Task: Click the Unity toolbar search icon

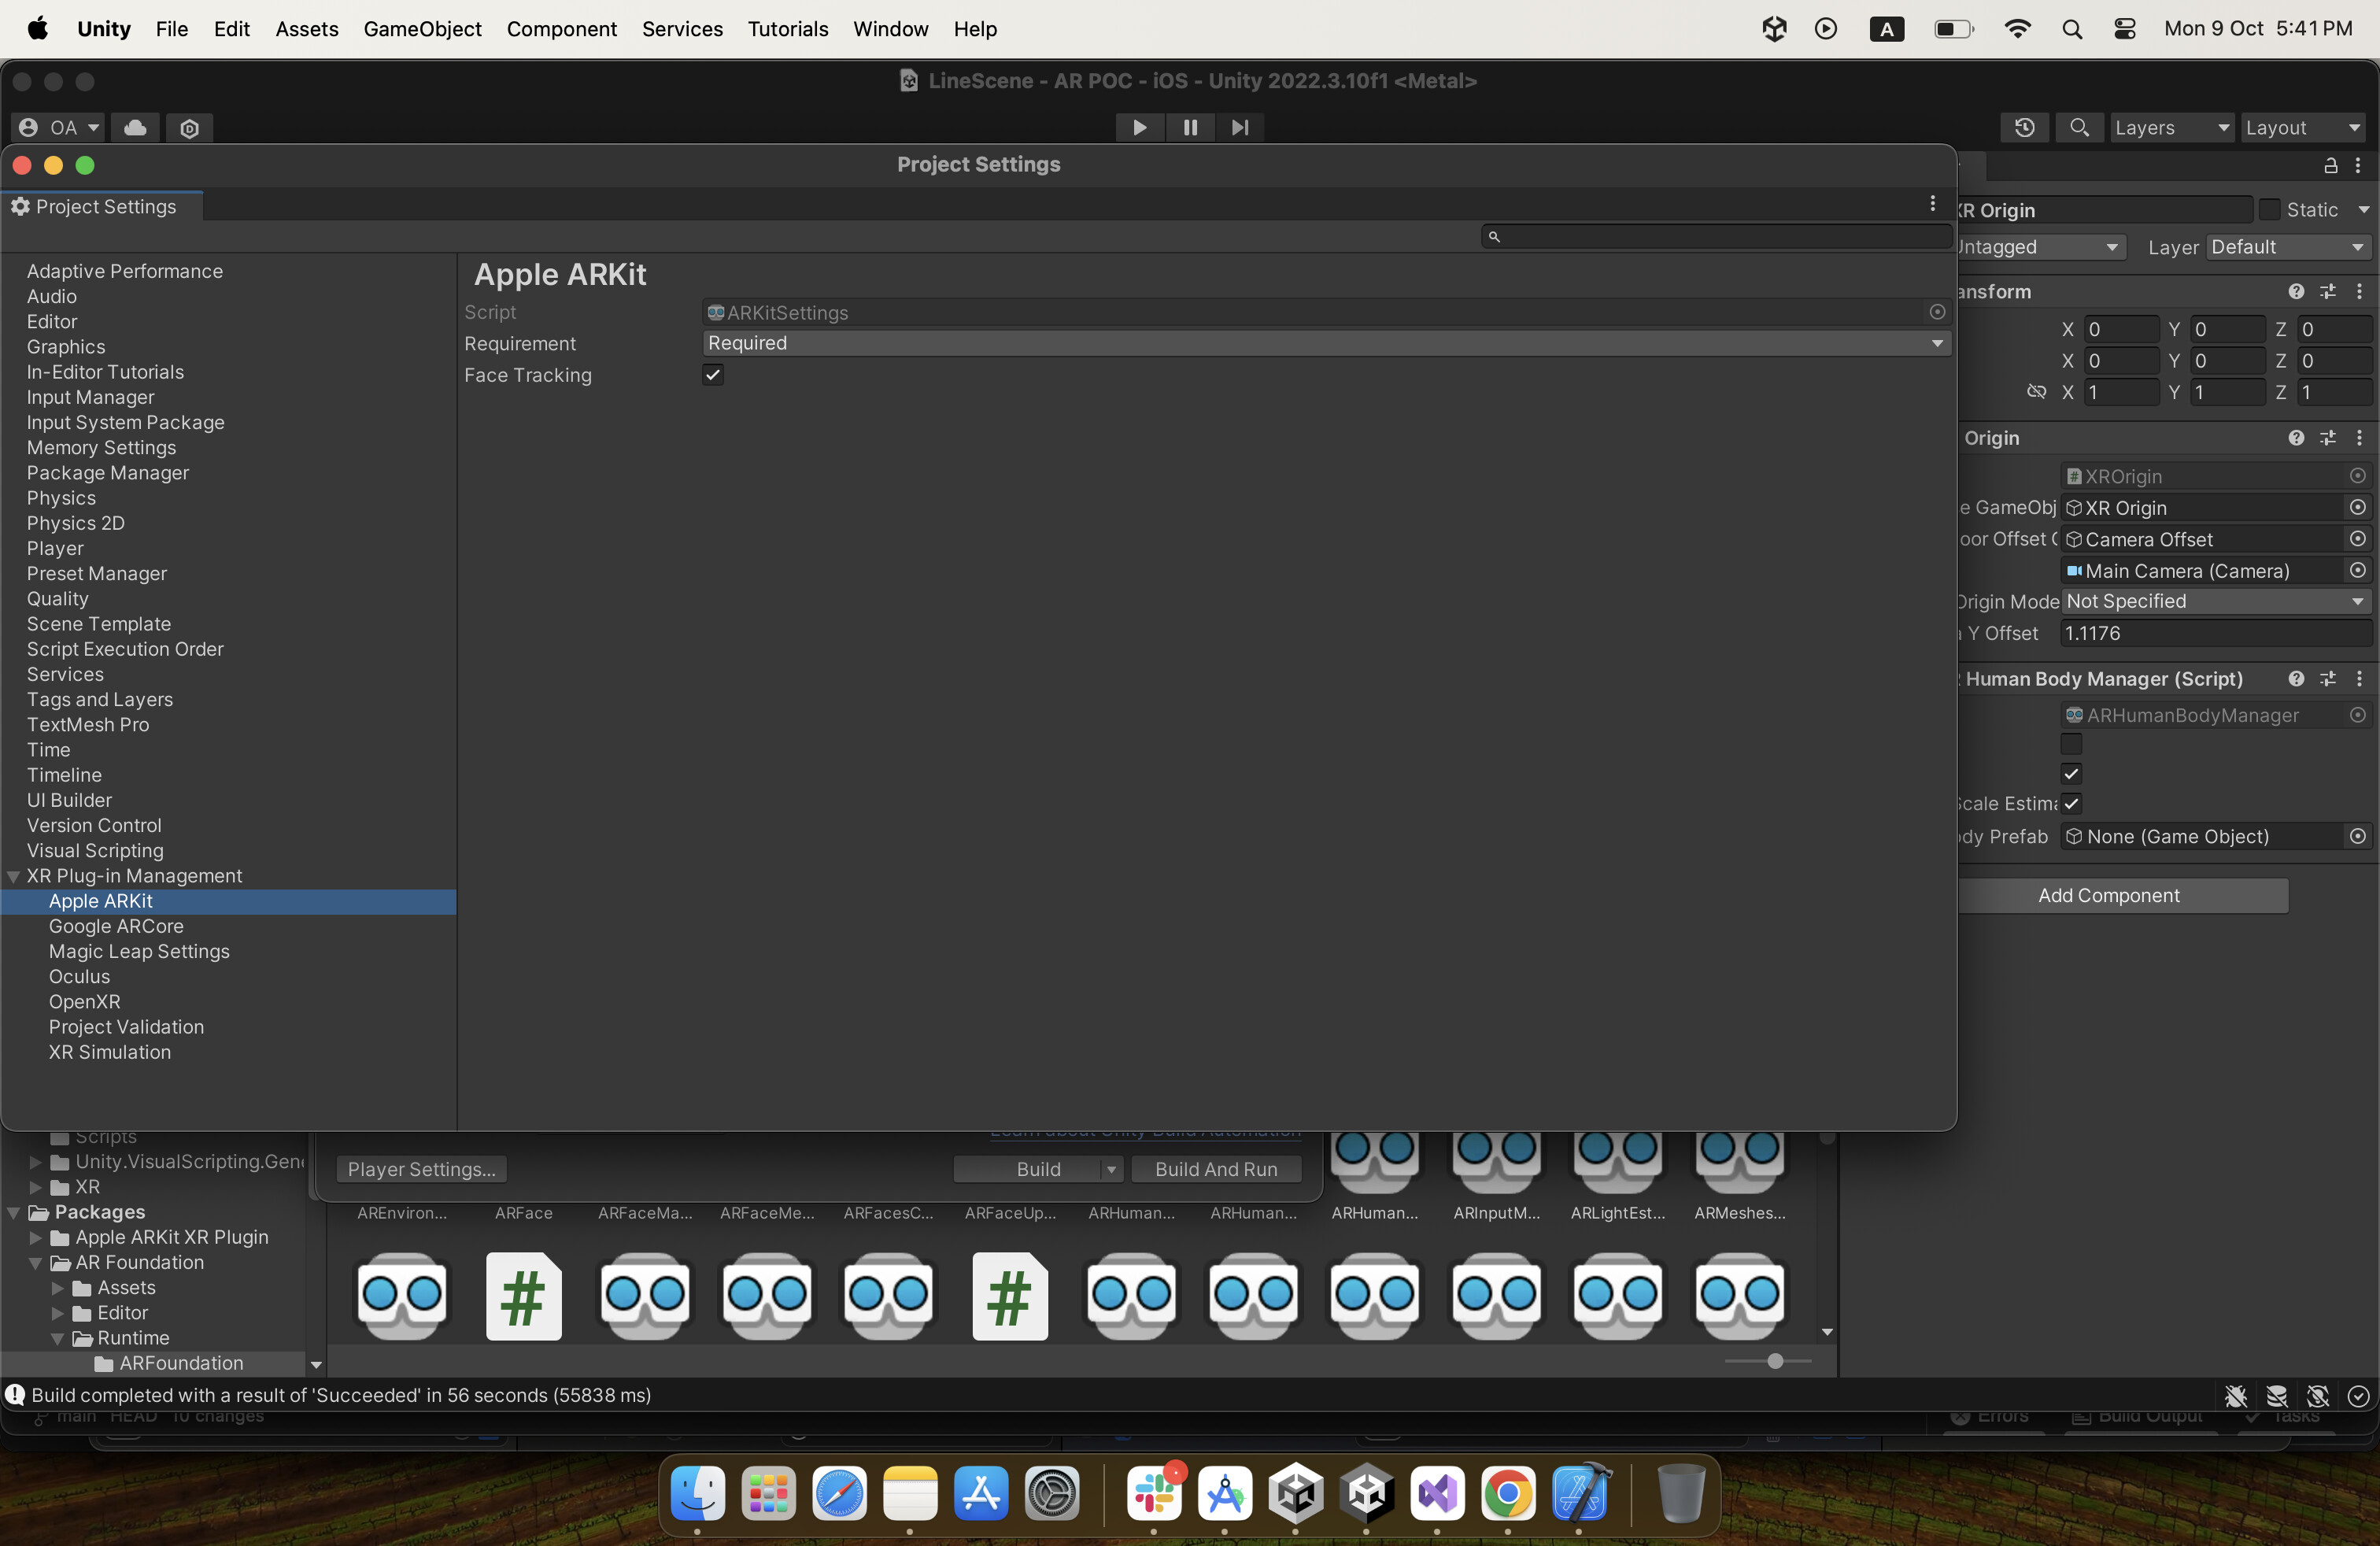Action: click(x=2079, y=127)
